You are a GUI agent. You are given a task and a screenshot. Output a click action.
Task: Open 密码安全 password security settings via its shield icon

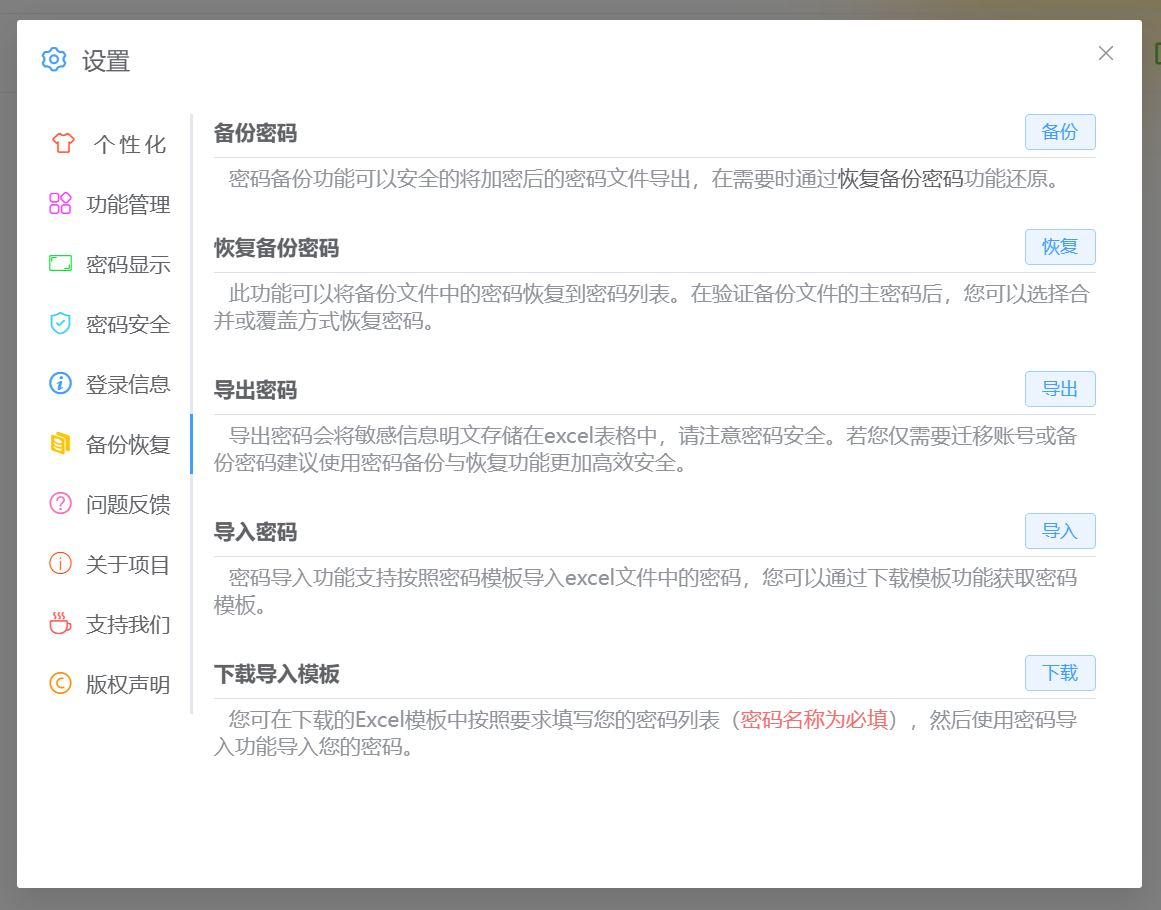click(x=61, y=324)
